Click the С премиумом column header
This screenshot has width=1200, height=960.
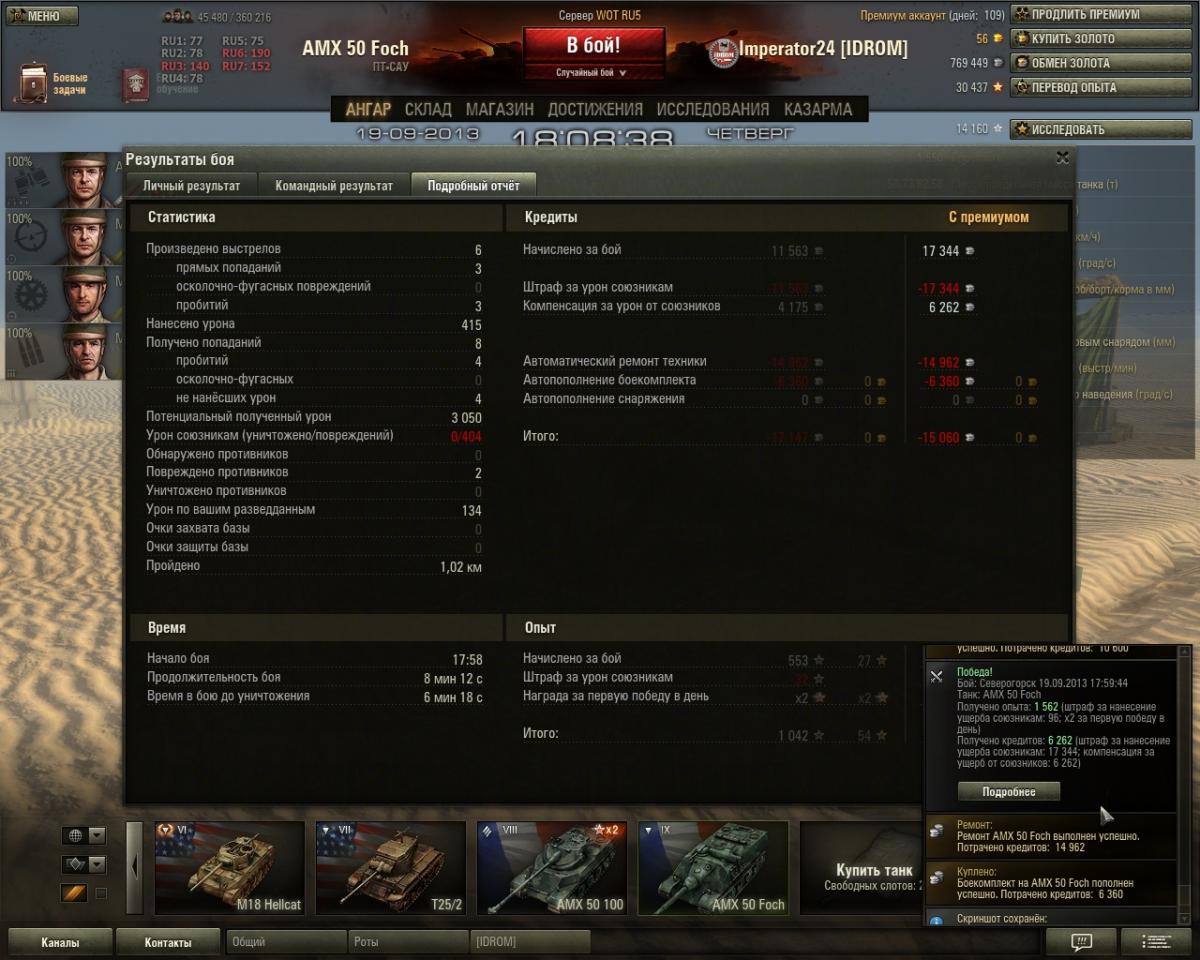tap(988, 217)
